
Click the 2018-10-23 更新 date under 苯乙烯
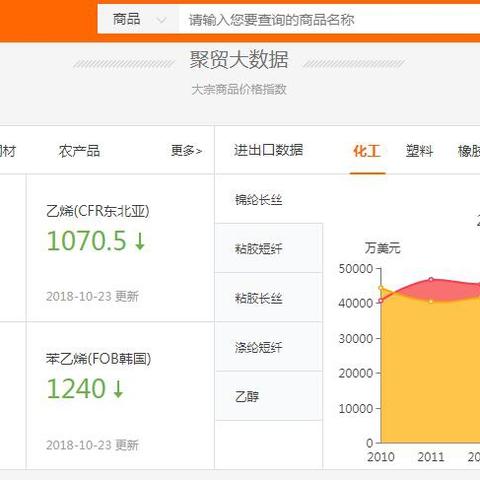[x=92, y=445]
